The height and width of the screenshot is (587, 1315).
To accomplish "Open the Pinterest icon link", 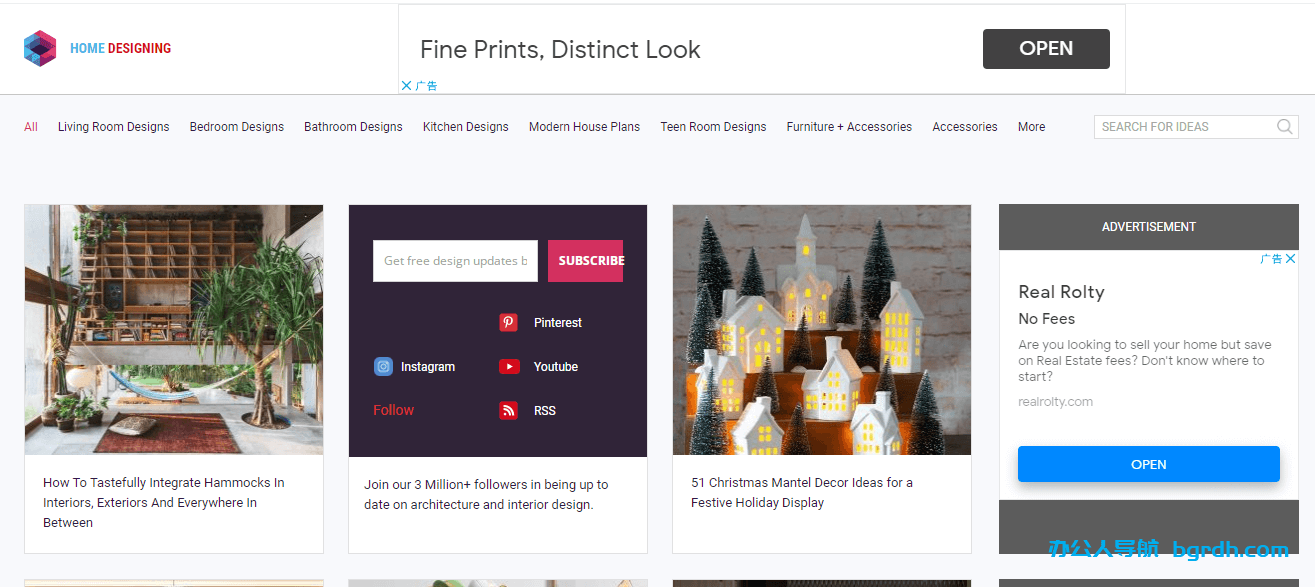I will point(509,322).
